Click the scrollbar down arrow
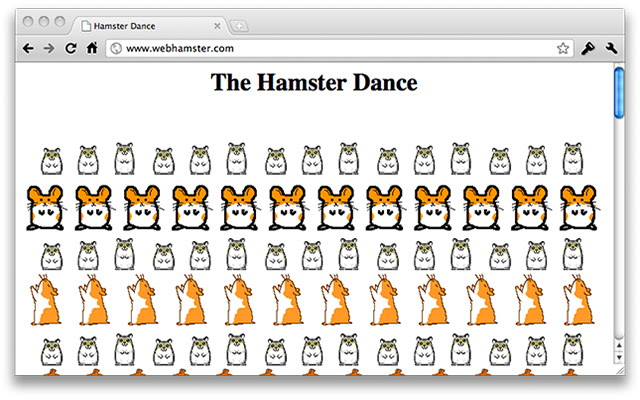640x400 pixels. click(619, 357)
